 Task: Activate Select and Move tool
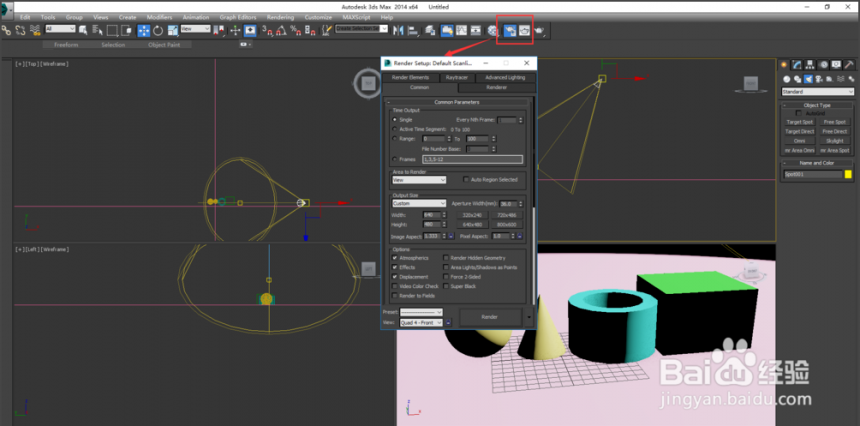click(144, 30)
